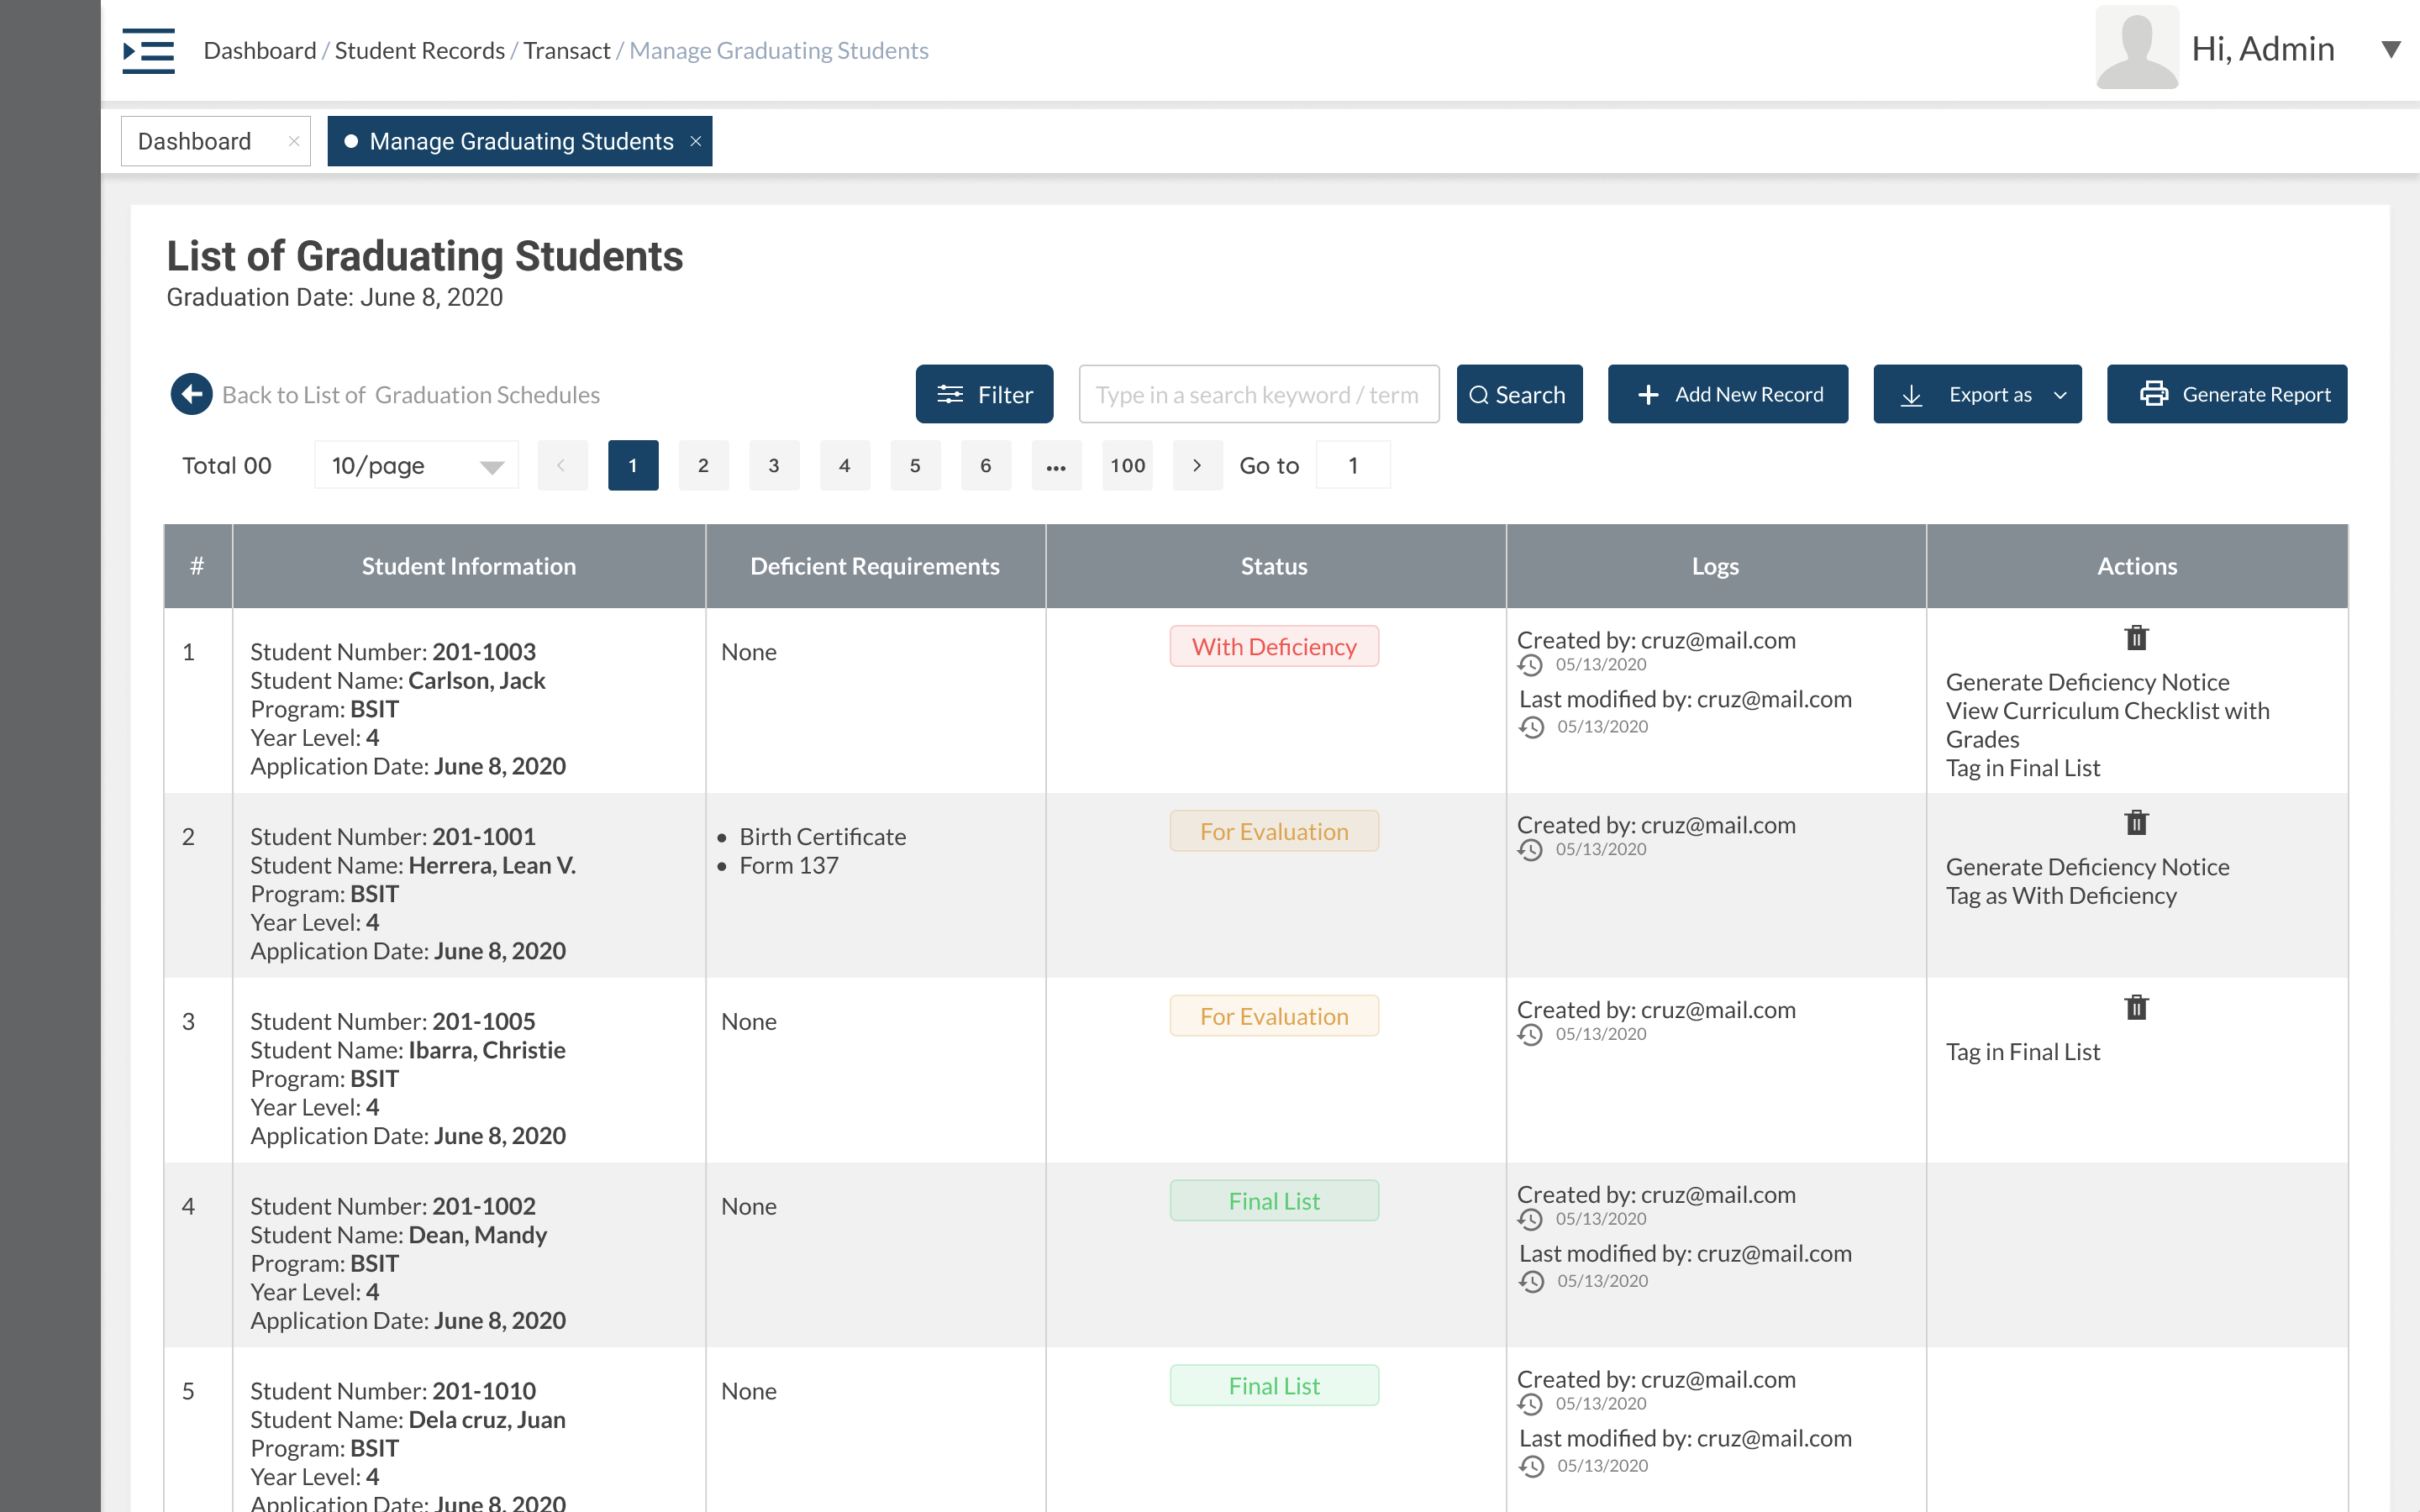The image size is (2420, 1512).
Task: Expand the Export as dropdown
Action: pyautogui.click(x=1977, y=394)
